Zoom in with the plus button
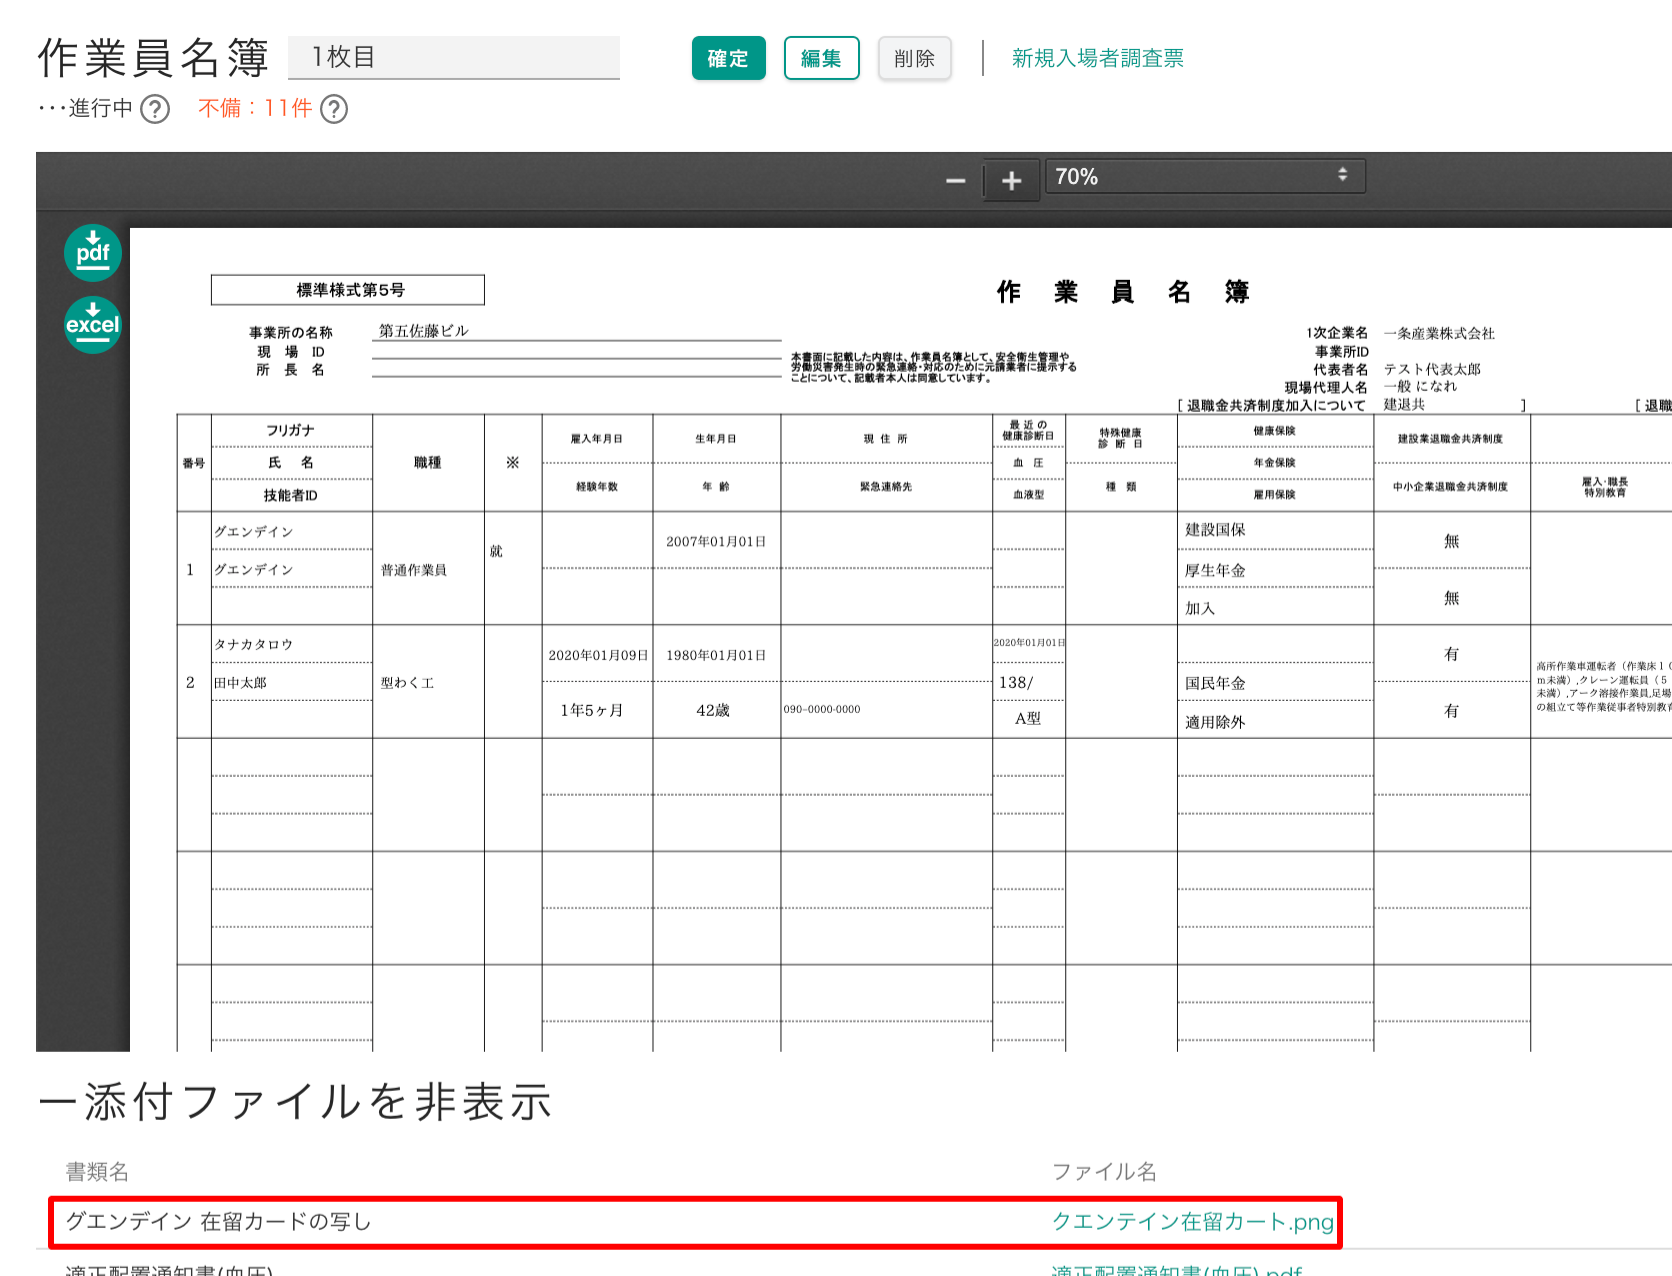The height and width of the screenshot is (1276, 1672). (1011, 181)
